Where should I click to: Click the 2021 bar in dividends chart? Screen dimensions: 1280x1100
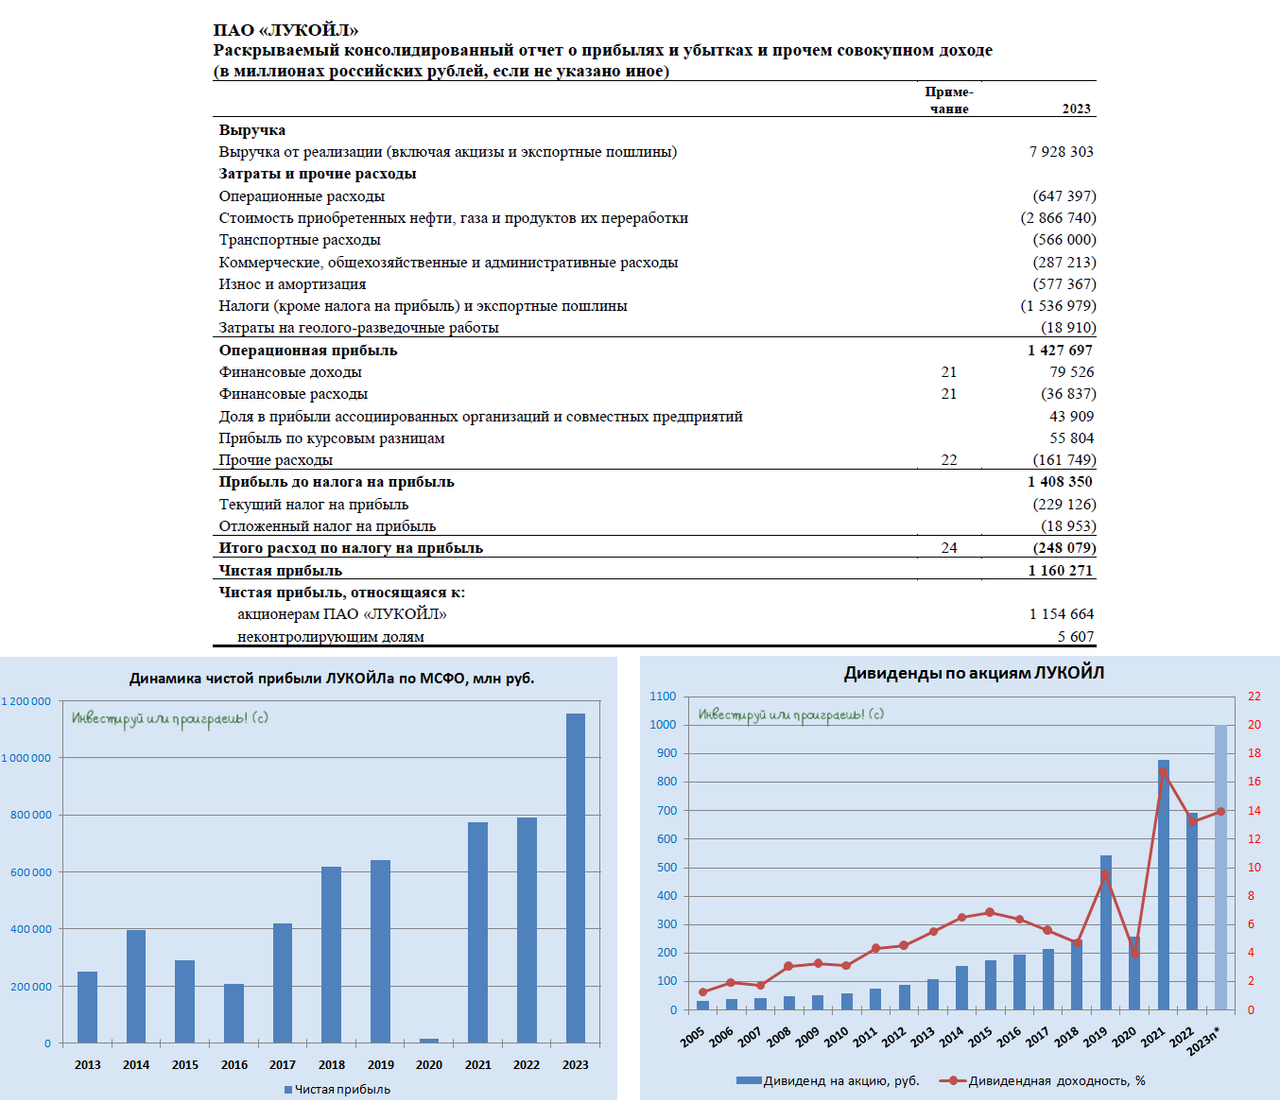[1163, 885]
